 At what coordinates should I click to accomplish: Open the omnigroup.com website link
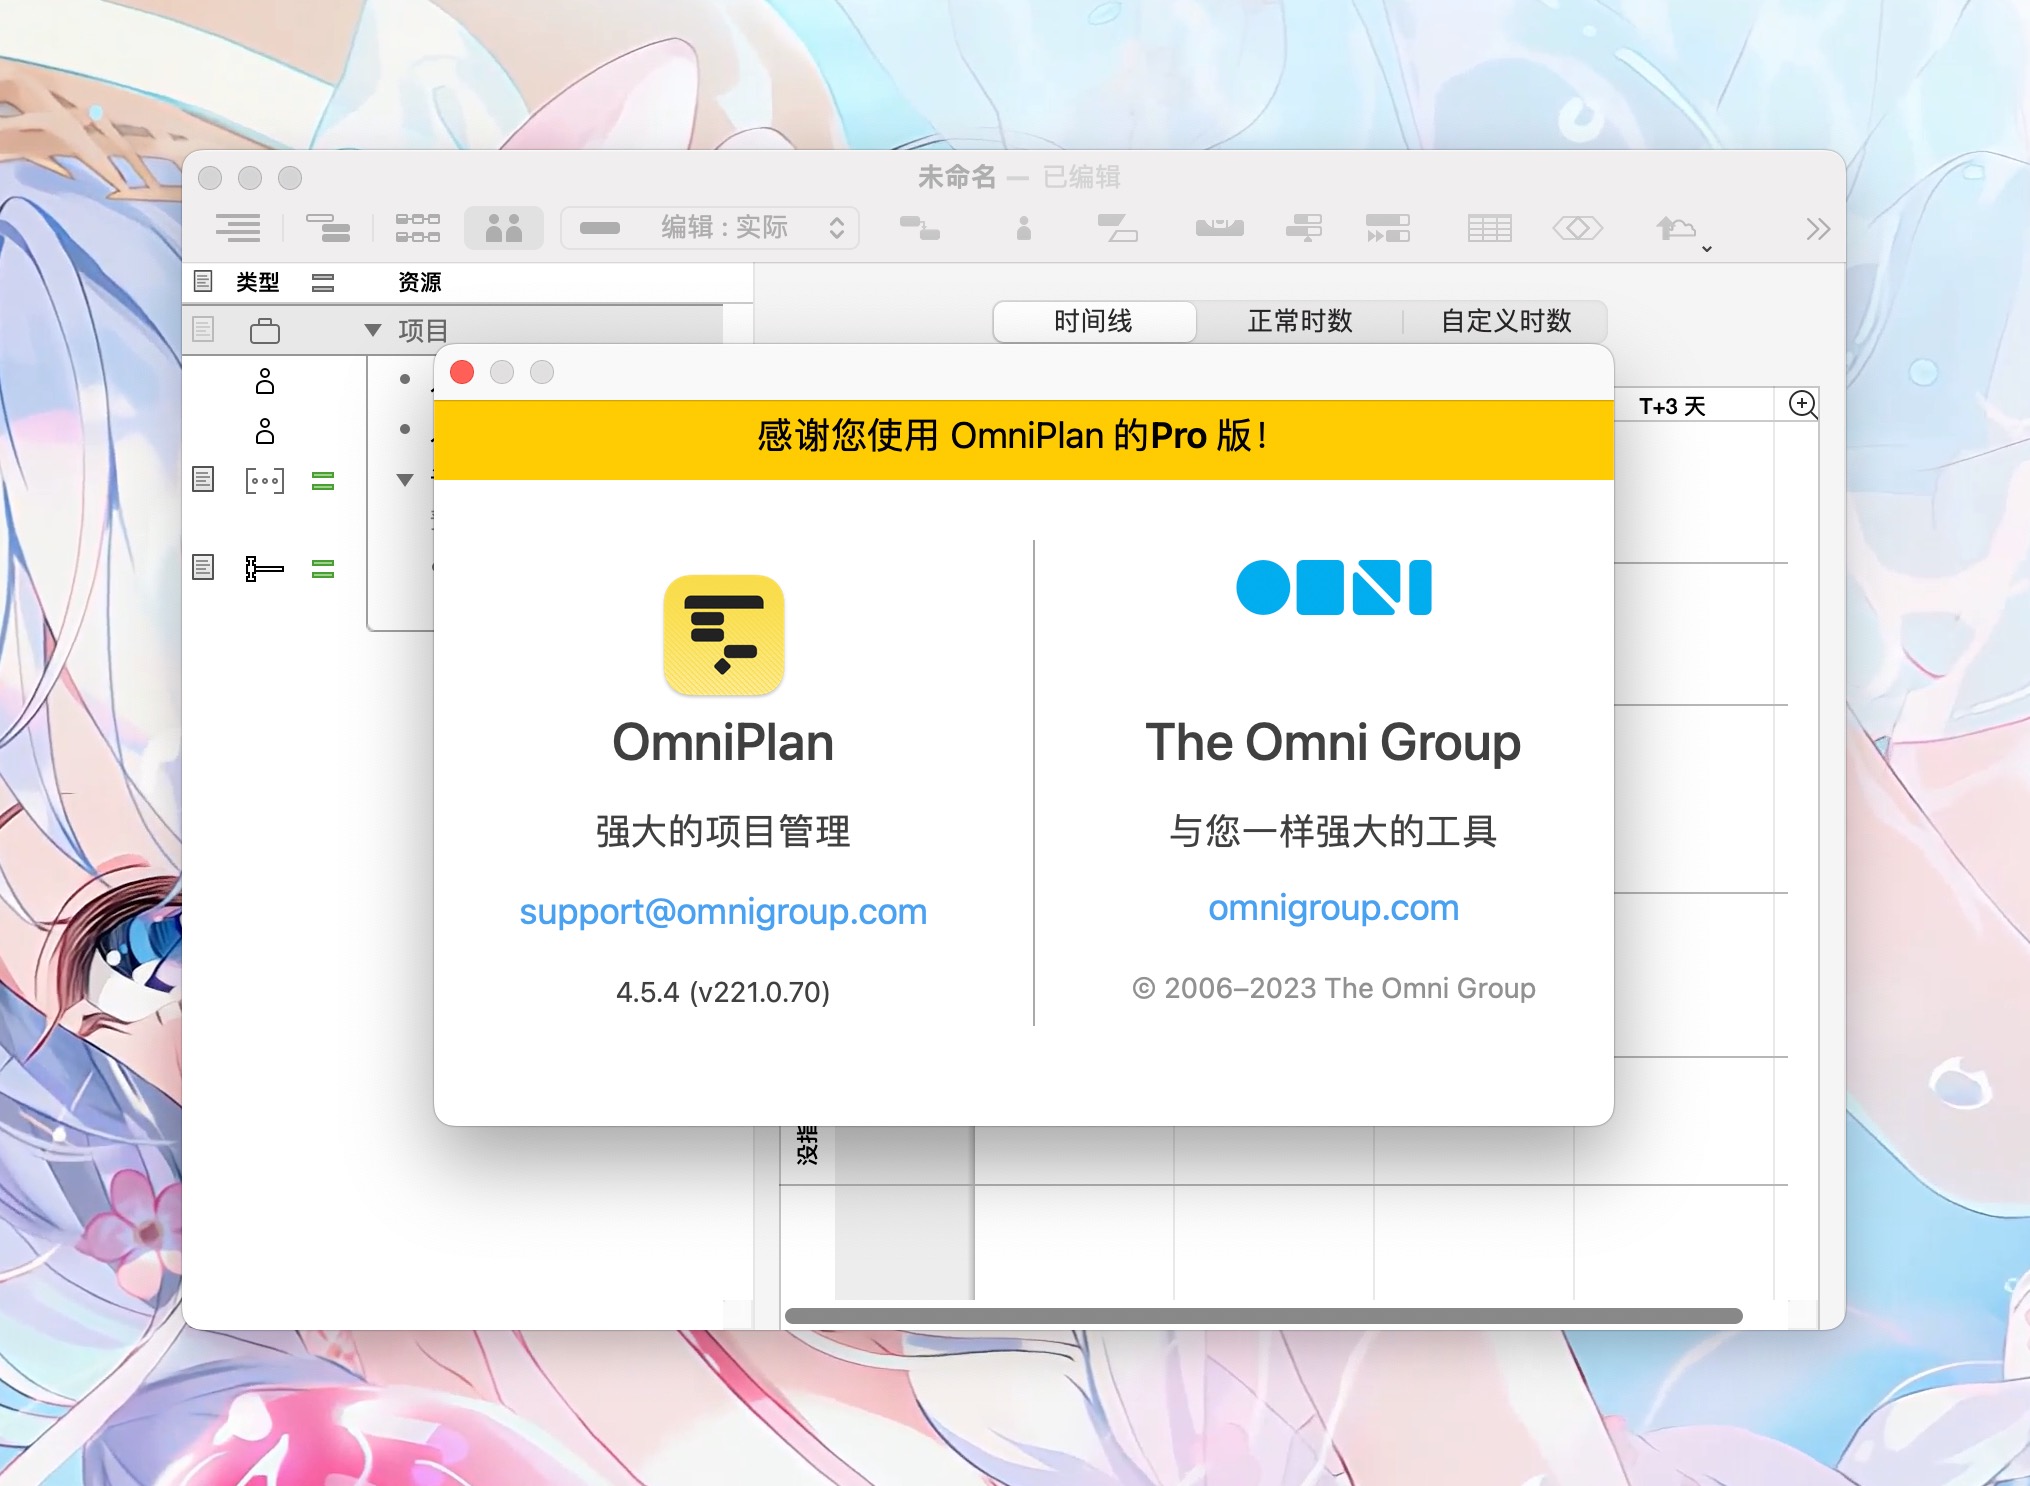click(x=1333, y=908)
